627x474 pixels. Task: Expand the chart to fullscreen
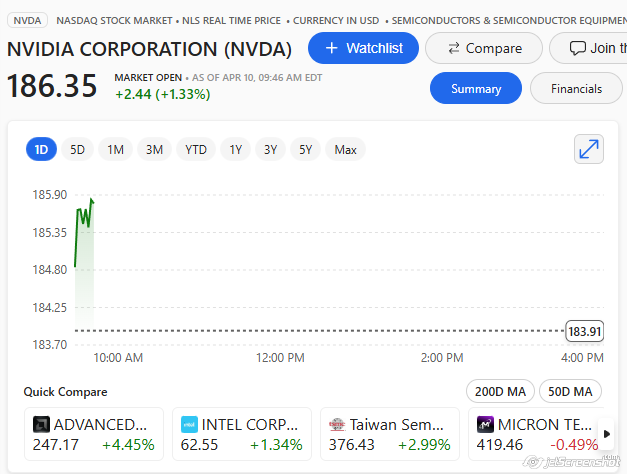(x=589, y=149)
